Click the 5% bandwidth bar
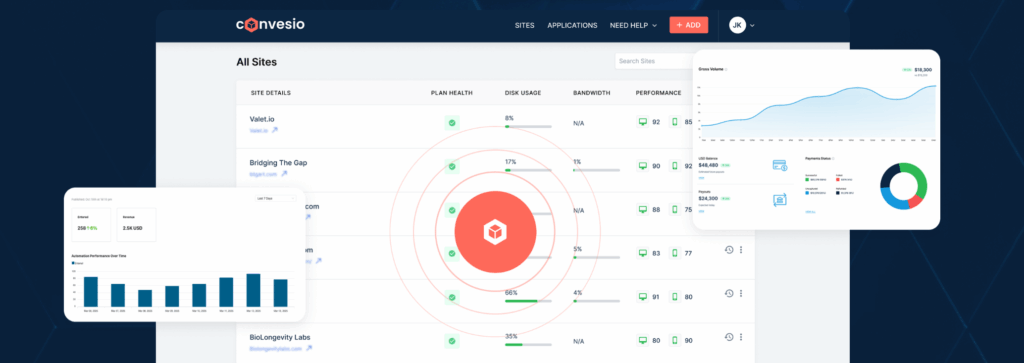 click(596, 257)
